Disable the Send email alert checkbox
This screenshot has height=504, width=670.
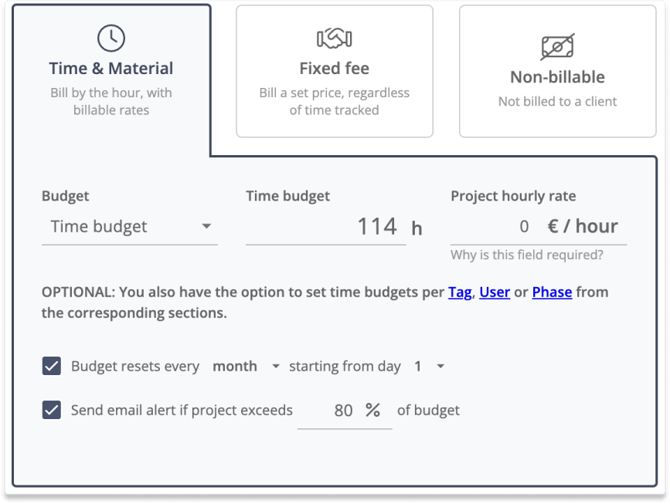[51, 410]
